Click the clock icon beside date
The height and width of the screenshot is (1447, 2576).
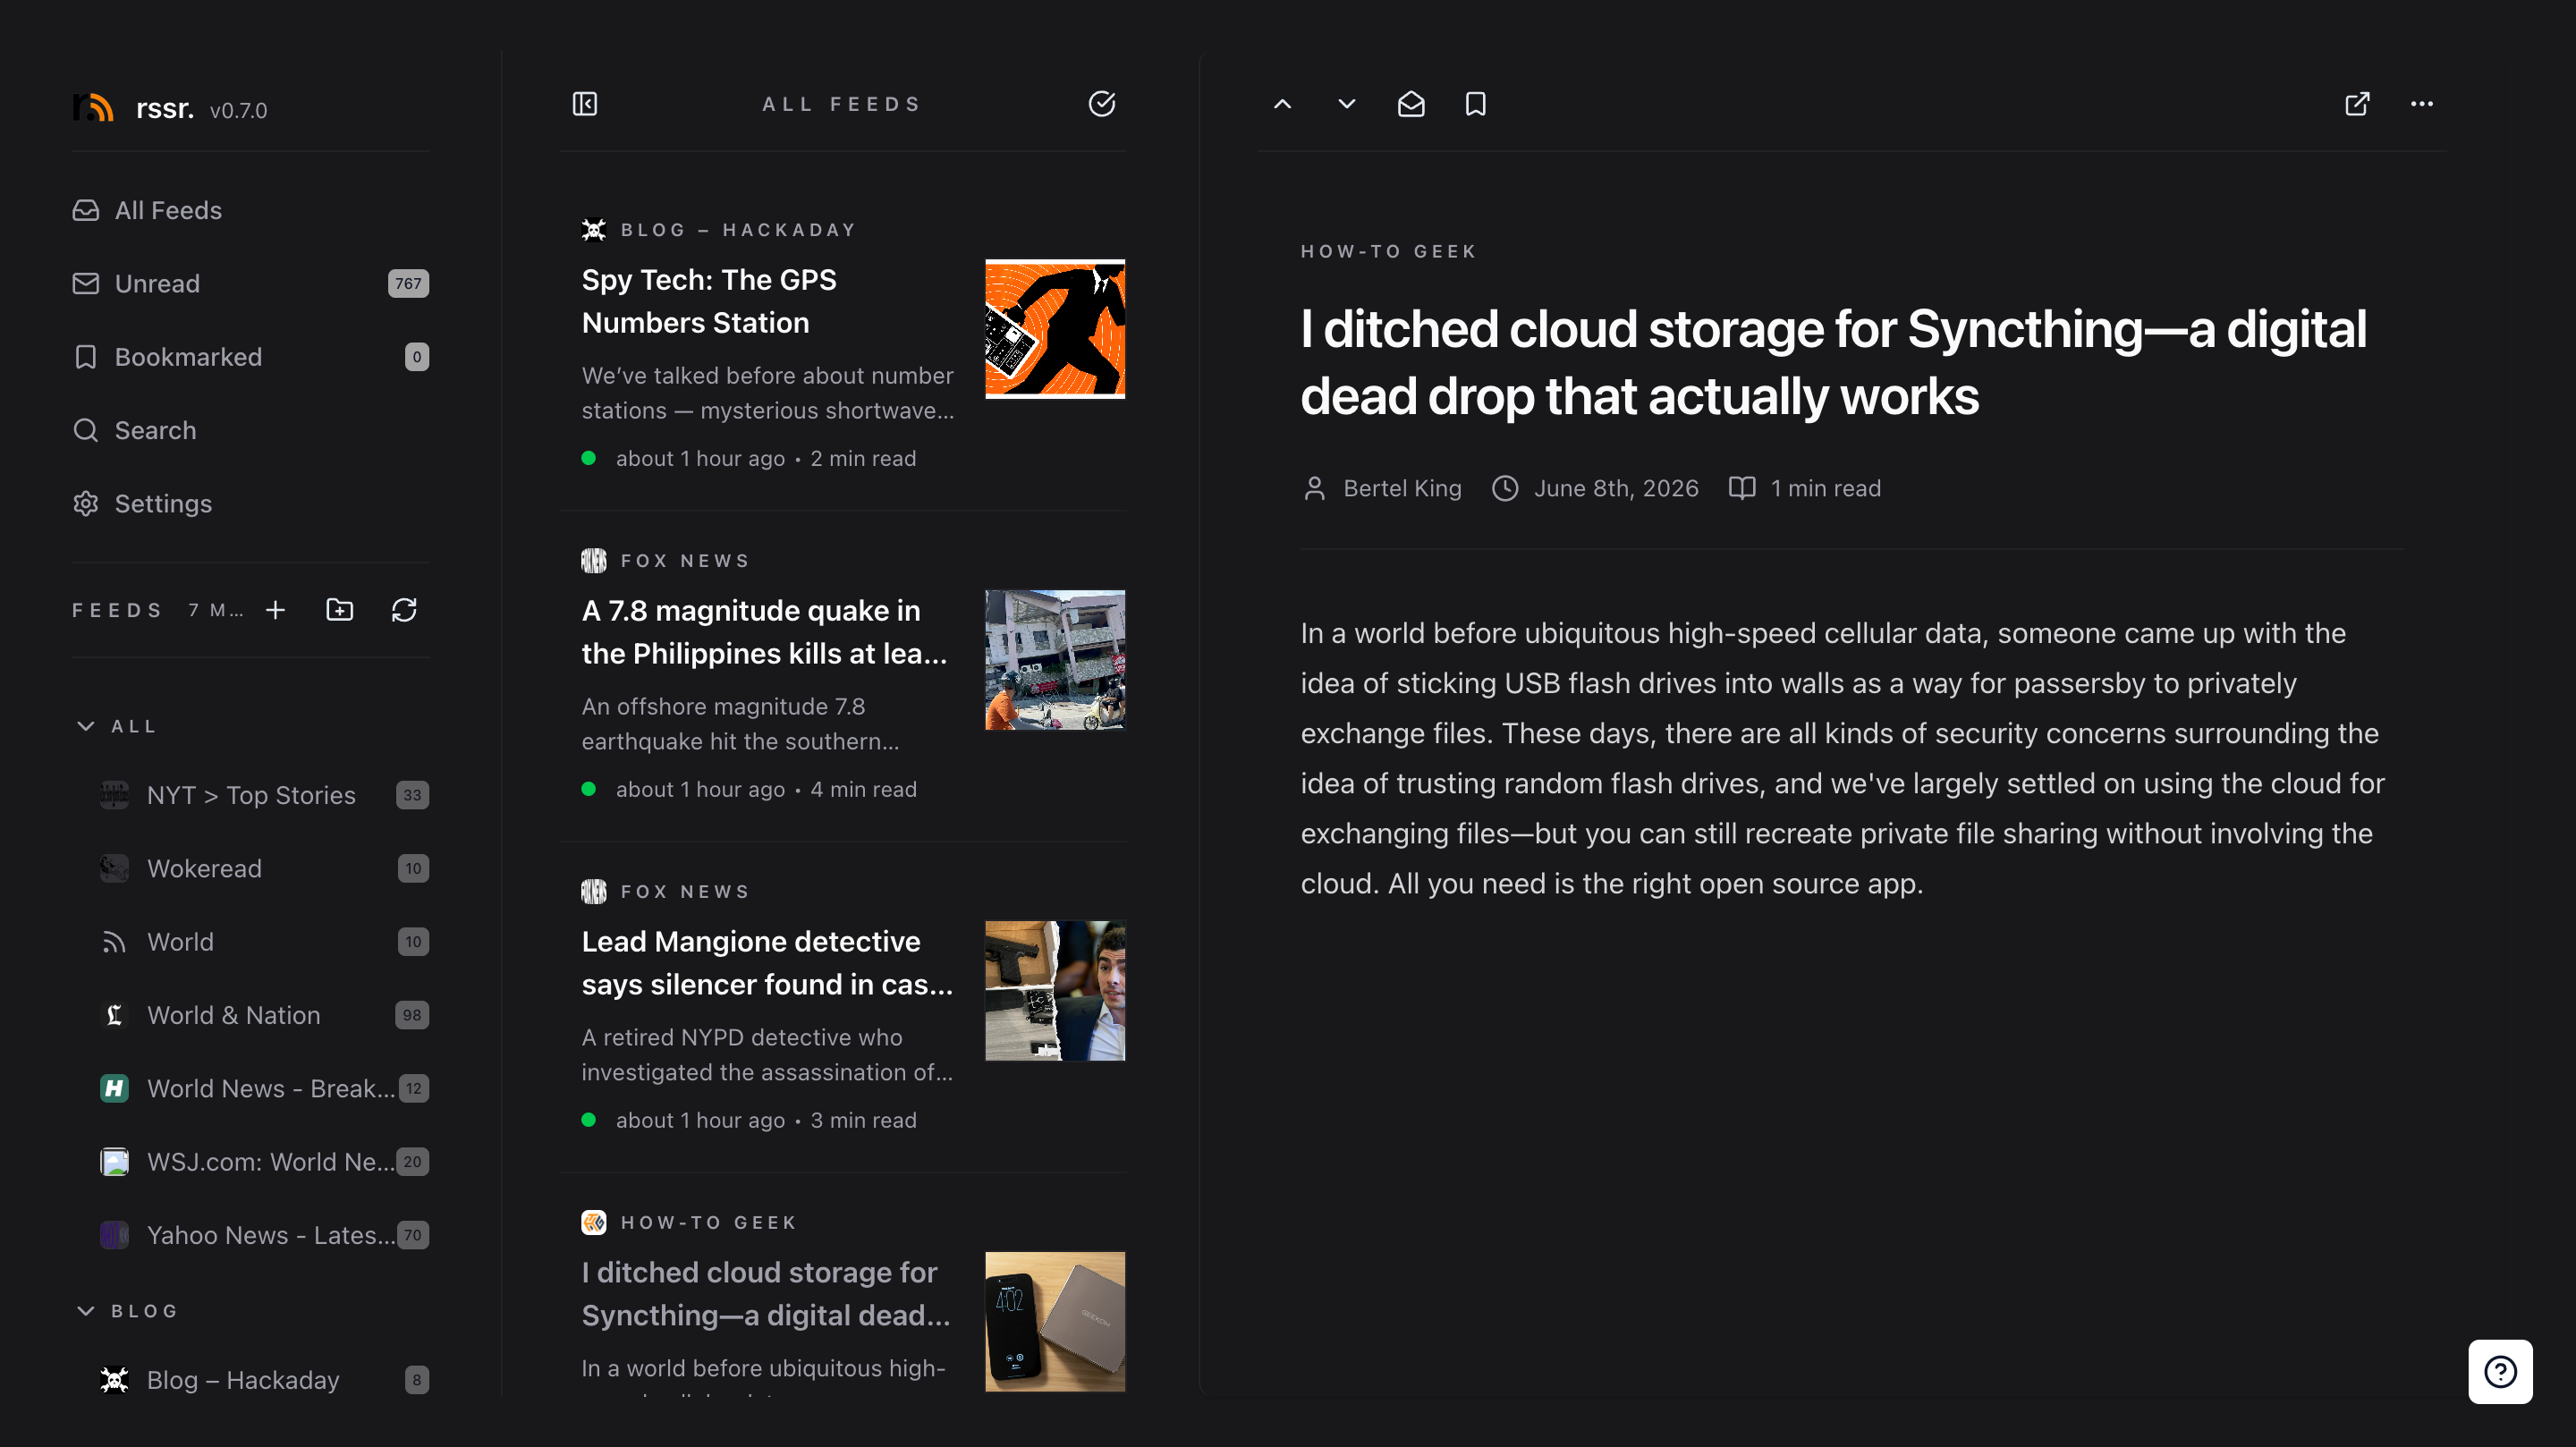point(1505,488)
